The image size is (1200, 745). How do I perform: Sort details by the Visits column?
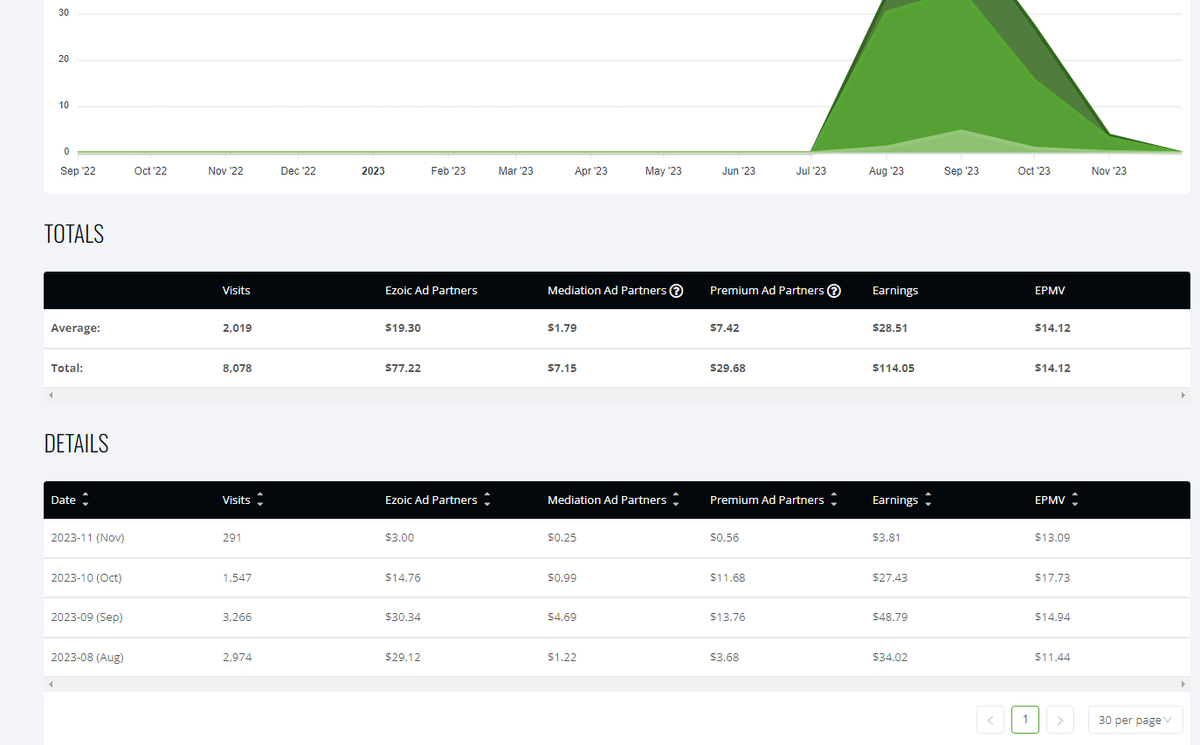(260, 499)
